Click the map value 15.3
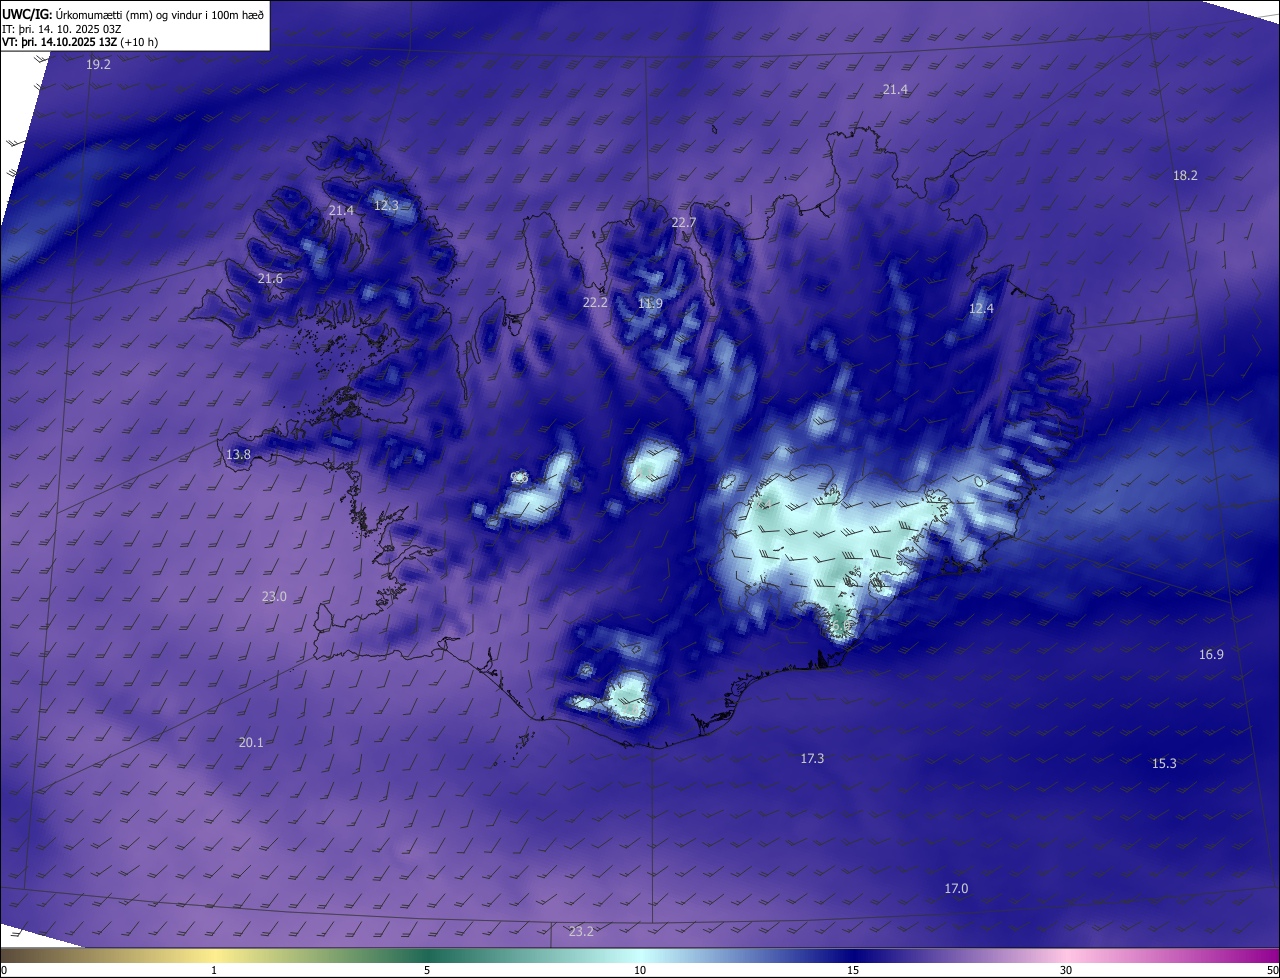 tap(1164, 764)
